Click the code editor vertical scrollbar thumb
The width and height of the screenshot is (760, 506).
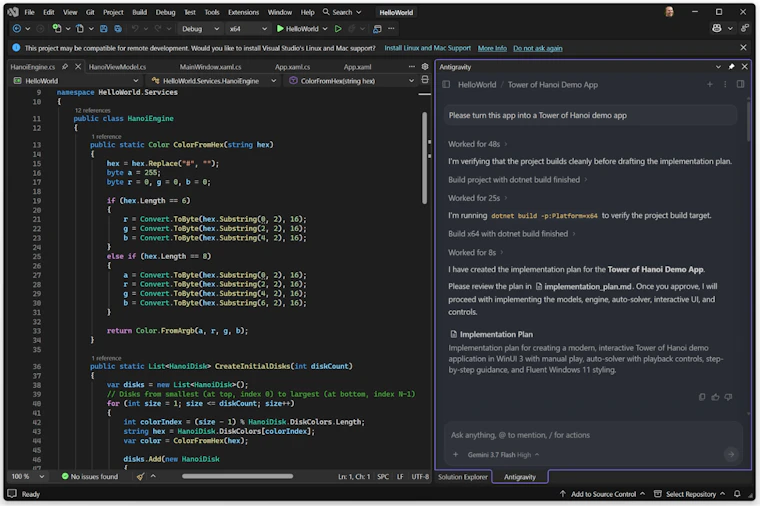(x=425, y=158)
